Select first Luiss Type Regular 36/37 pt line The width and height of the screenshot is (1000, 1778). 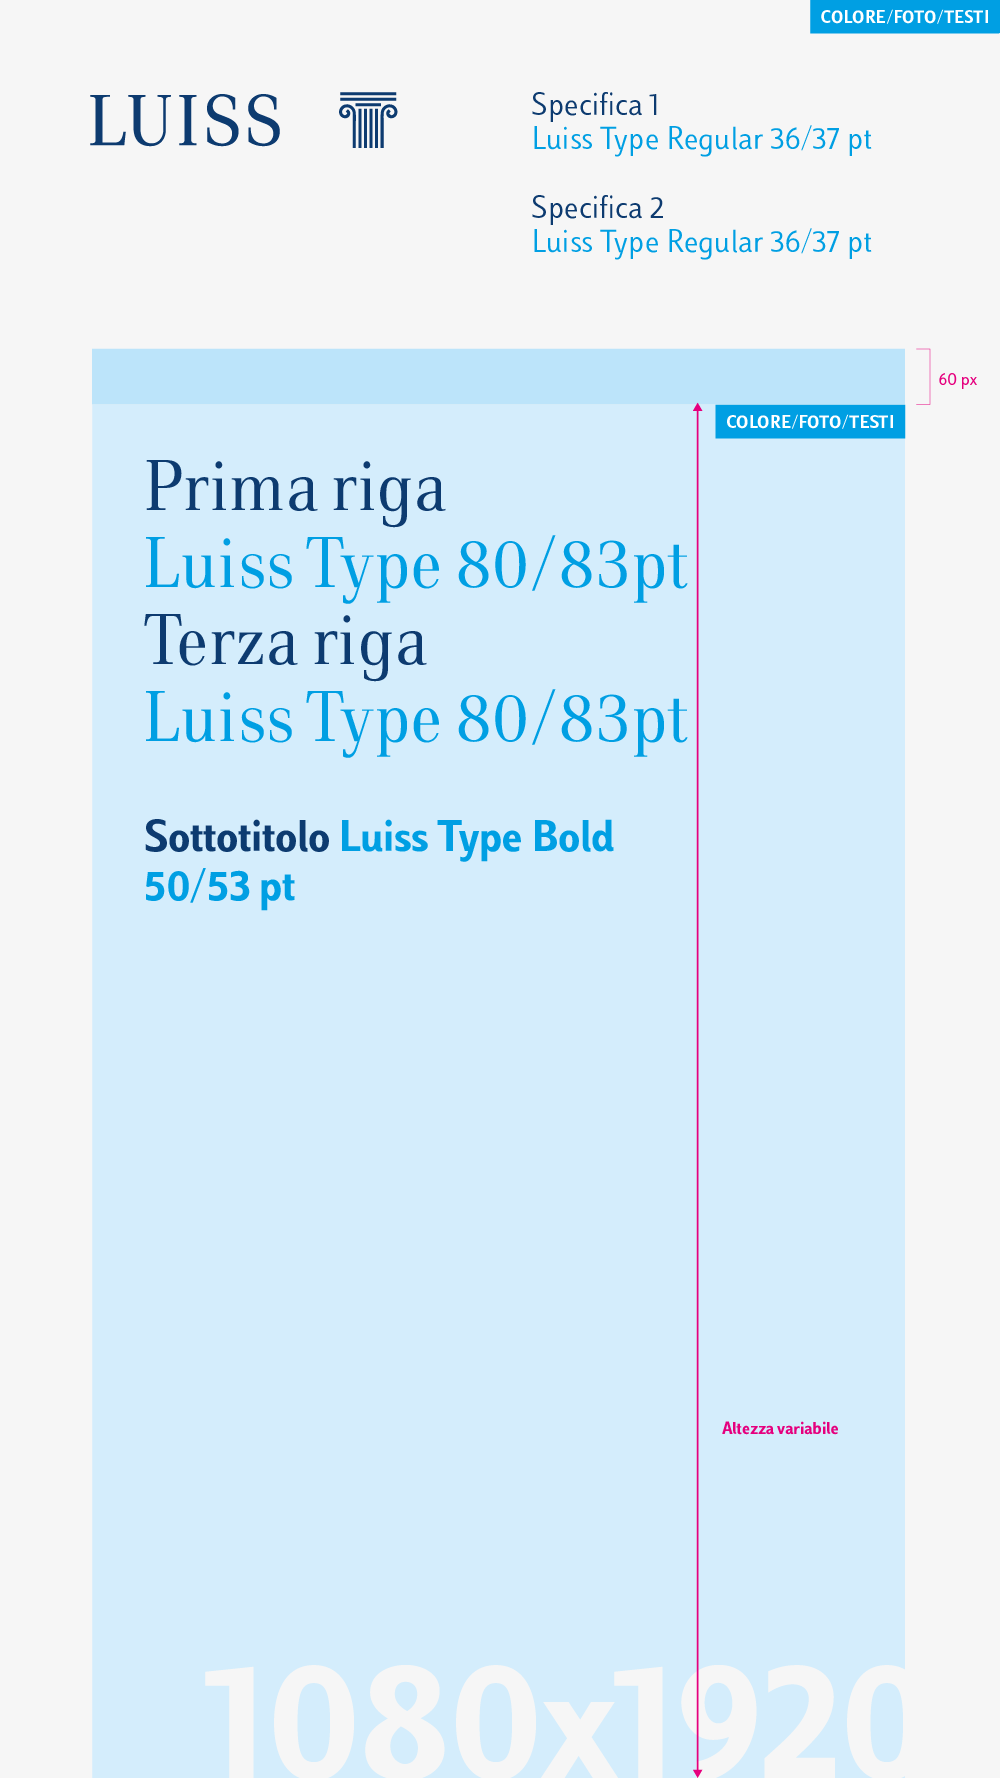pyautogui.click(x=702, y=140)
